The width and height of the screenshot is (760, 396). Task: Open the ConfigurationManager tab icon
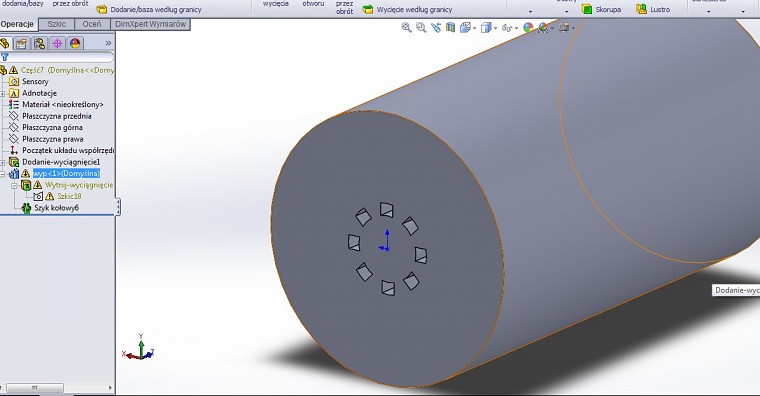pyautogui.click(x=39, y=44)
